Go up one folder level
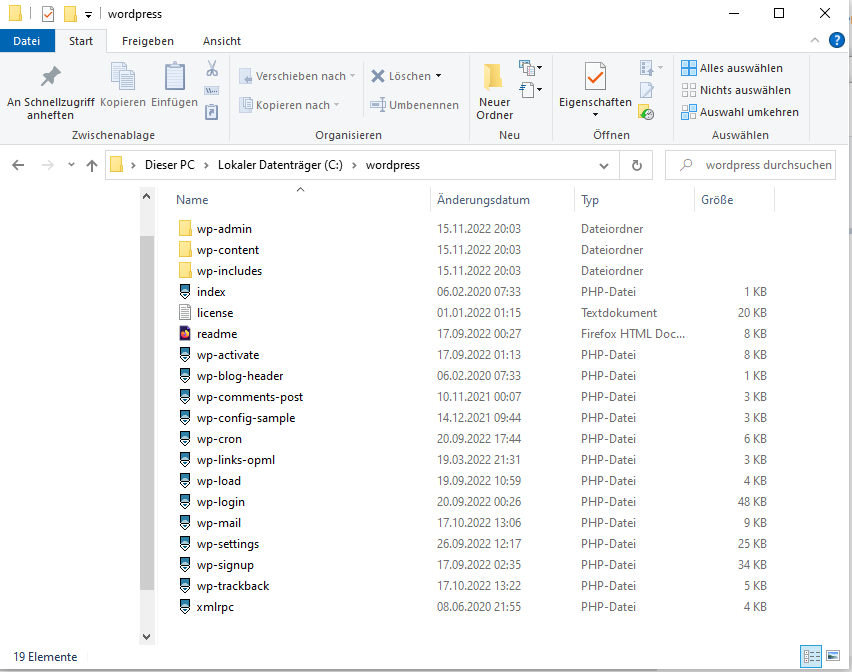The height and width of the screenshot is (672, 852). pos(92,165)
